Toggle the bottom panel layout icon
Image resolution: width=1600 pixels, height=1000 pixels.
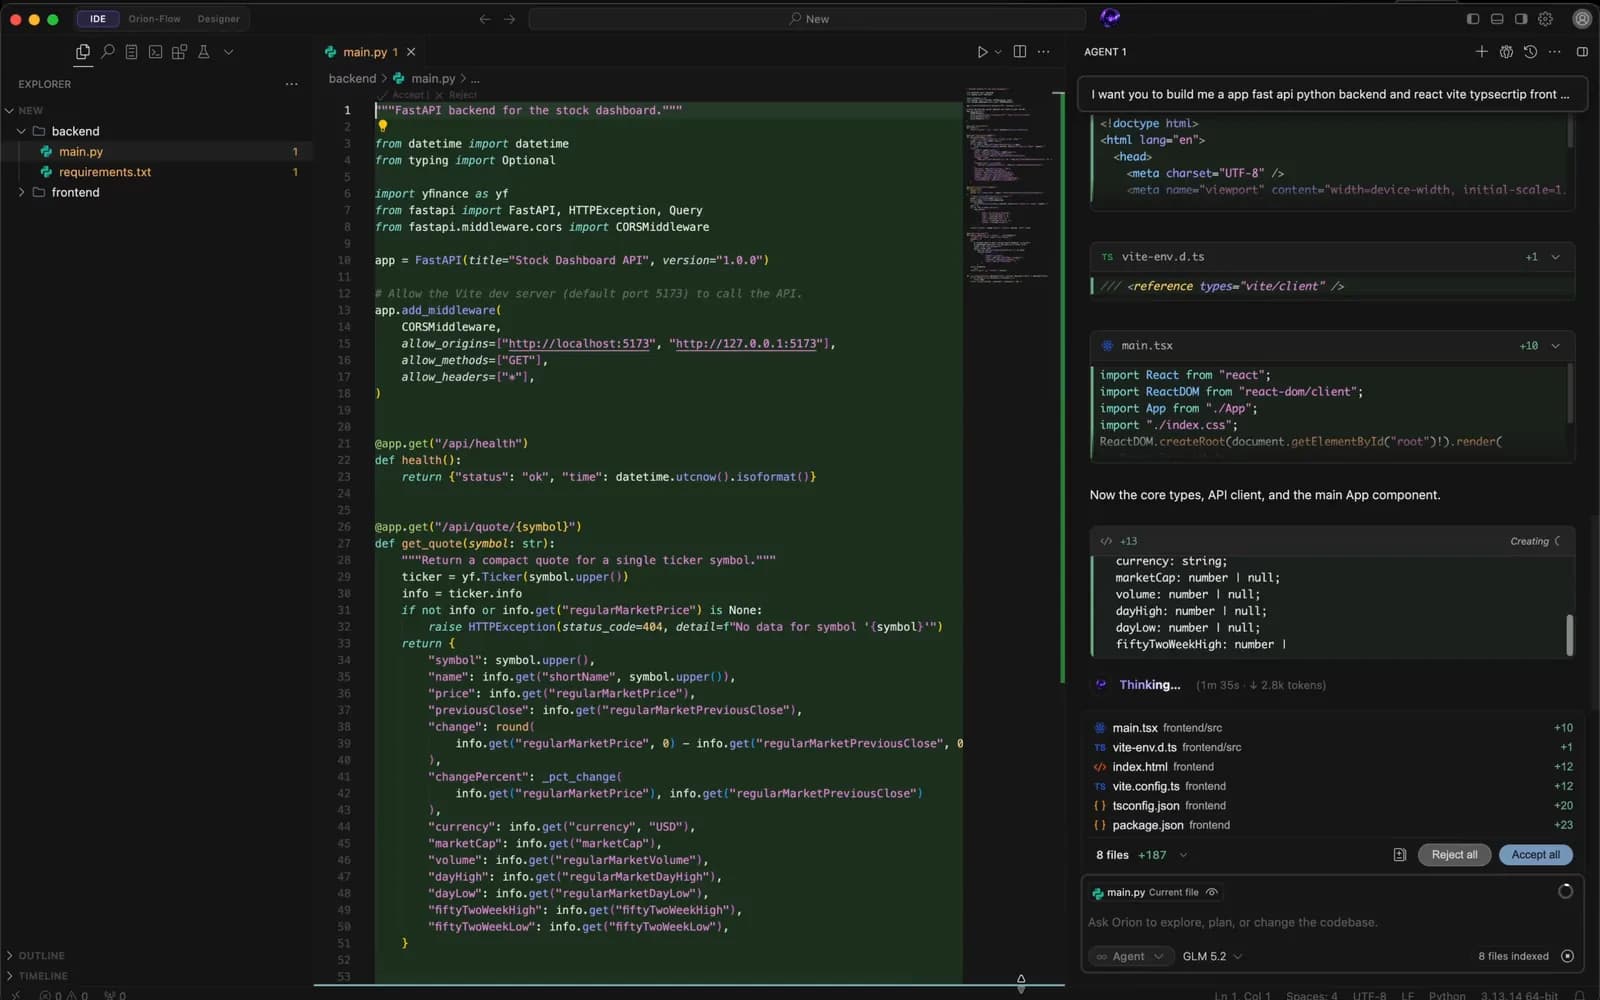click(x=1497, y=19)
